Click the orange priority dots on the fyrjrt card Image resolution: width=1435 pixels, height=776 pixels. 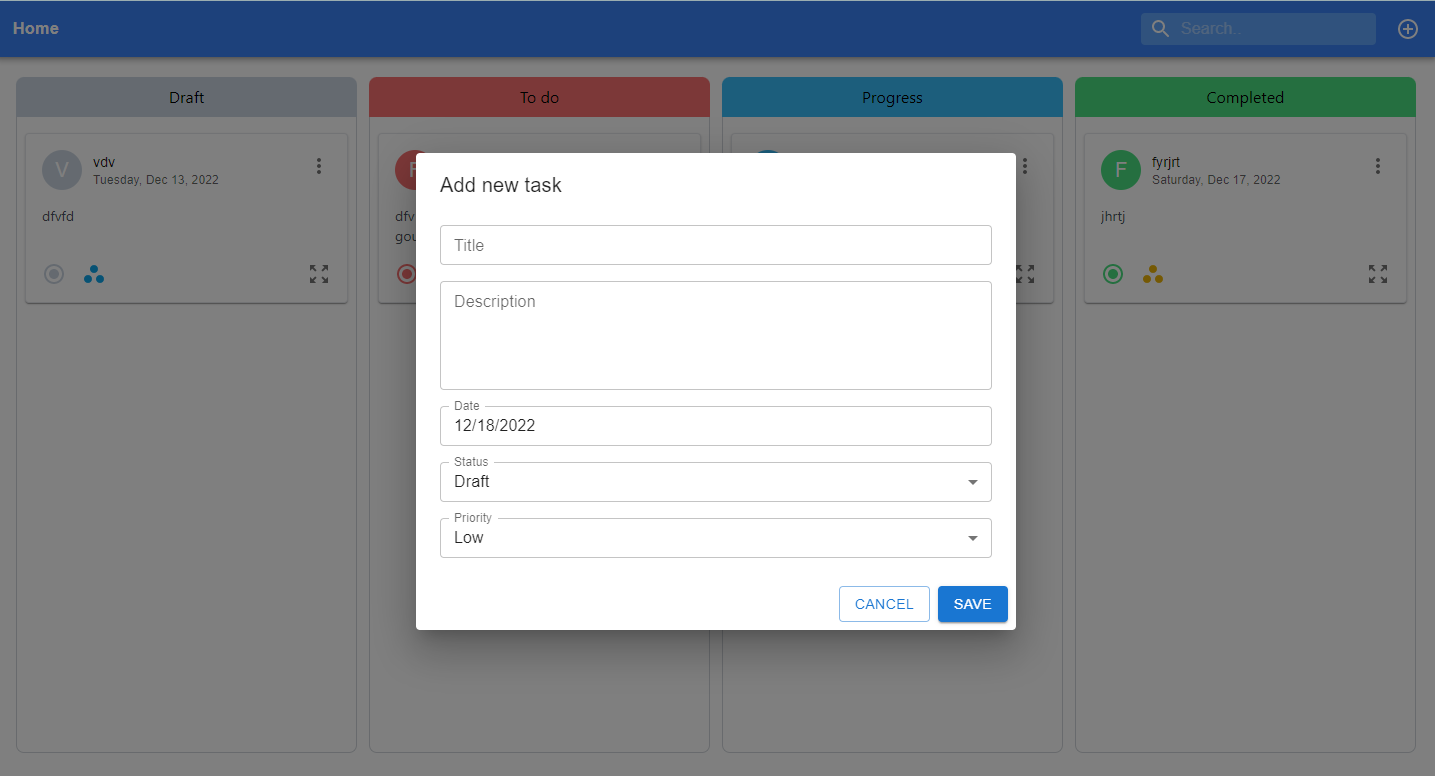click(x=1153, y=273)
